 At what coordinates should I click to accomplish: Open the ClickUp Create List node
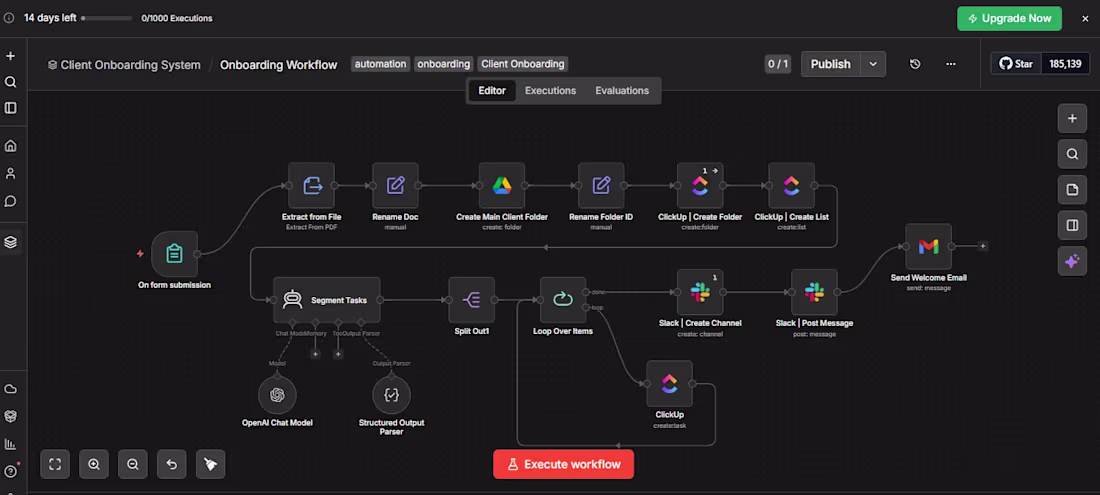pos(791,186)
